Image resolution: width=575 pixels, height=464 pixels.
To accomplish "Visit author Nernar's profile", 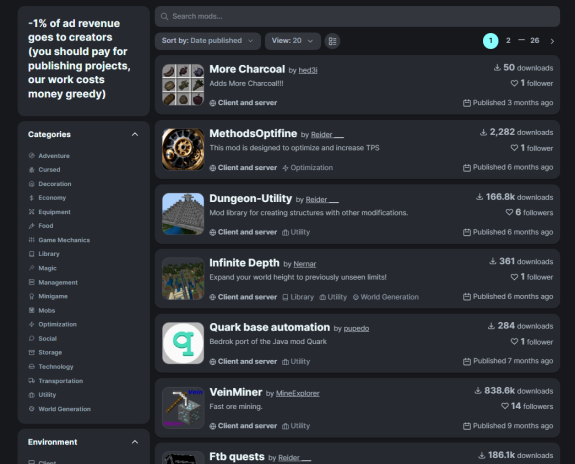I will [x=305, y=264].
